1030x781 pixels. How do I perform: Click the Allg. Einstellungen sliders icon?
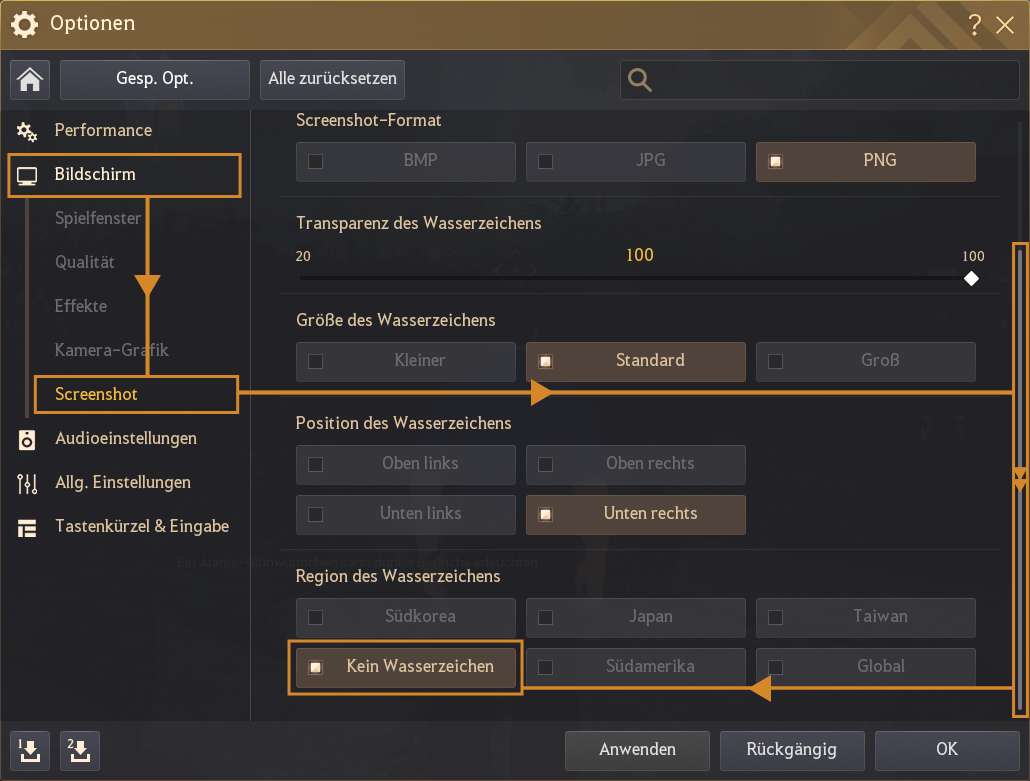pyautogui.click(x=27, y=483)
